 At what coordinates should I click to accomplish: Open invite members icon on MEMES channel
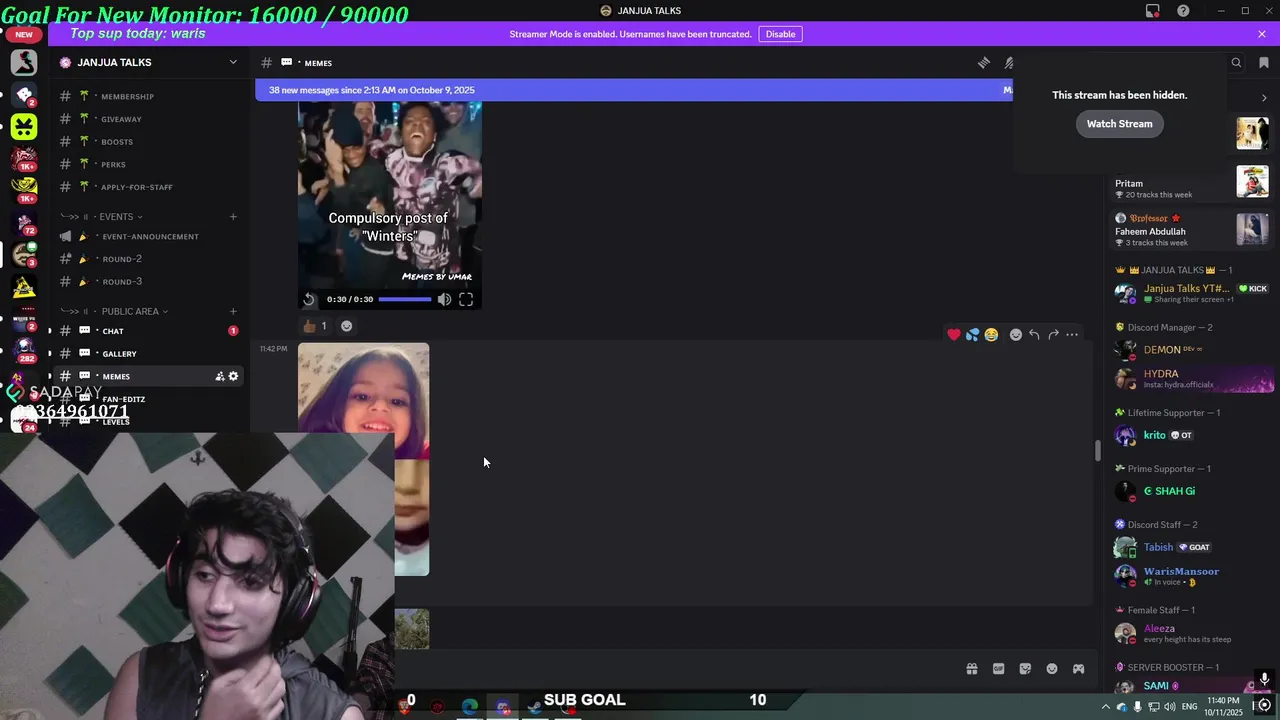[x=219, y=376]
